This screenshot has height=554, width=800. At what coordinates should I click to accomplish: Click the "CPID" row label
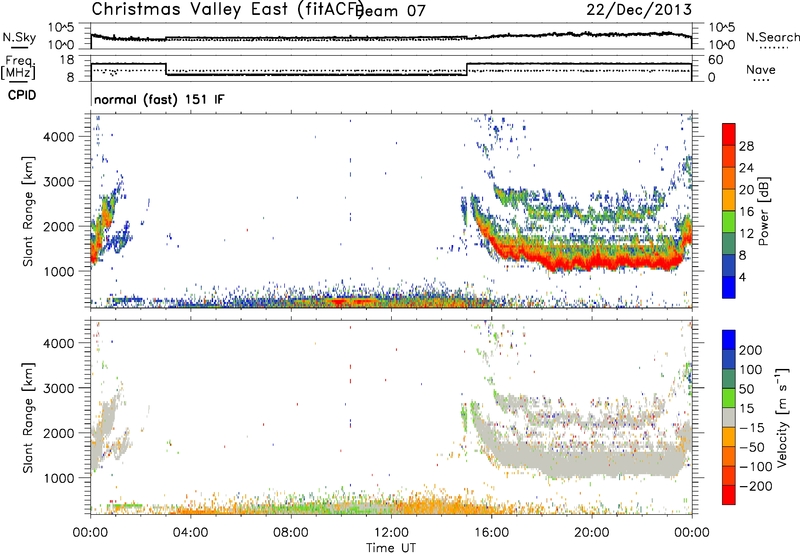22,95
